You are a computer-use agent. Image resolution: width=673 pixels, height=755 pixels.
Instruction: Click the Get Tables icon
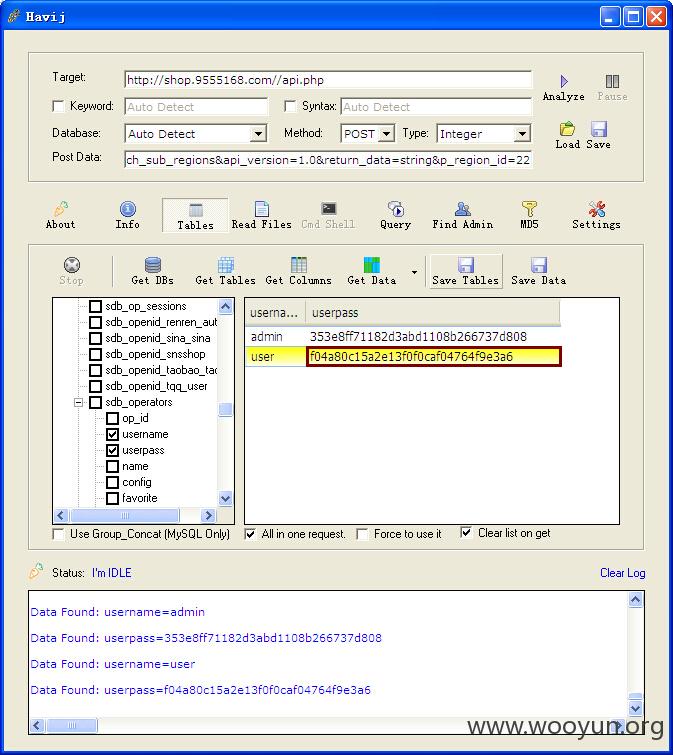click(225, 265)
